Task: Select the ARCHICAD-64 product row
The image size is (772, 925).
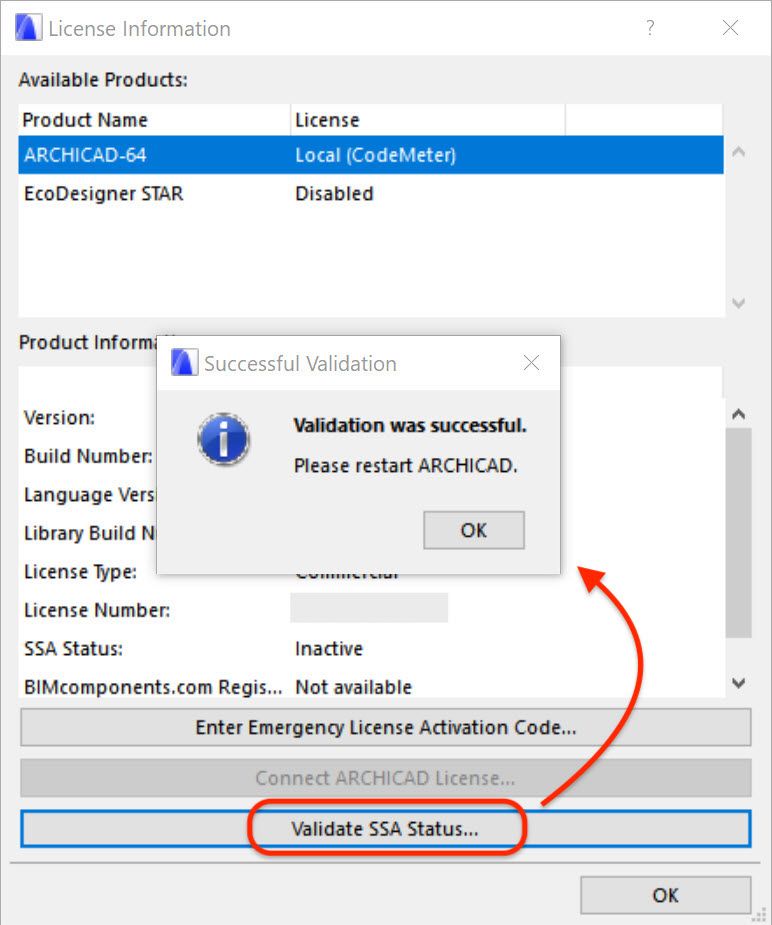Action: point(371,155)
